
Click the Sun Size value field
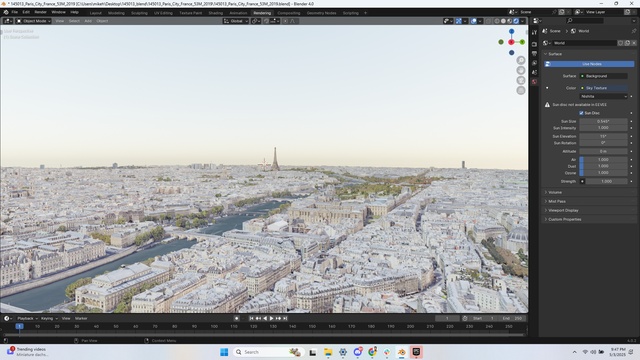[603, 121]
